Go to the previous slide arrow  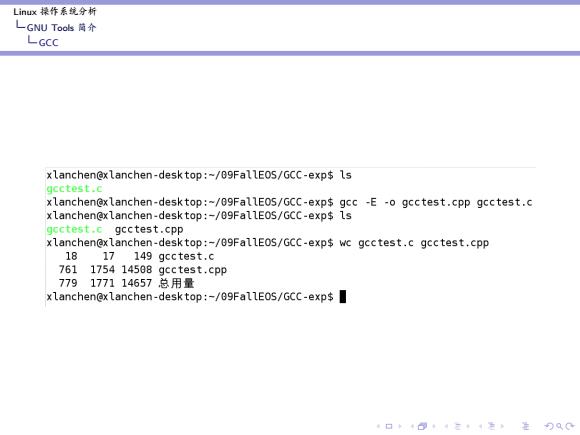[378, 426]
